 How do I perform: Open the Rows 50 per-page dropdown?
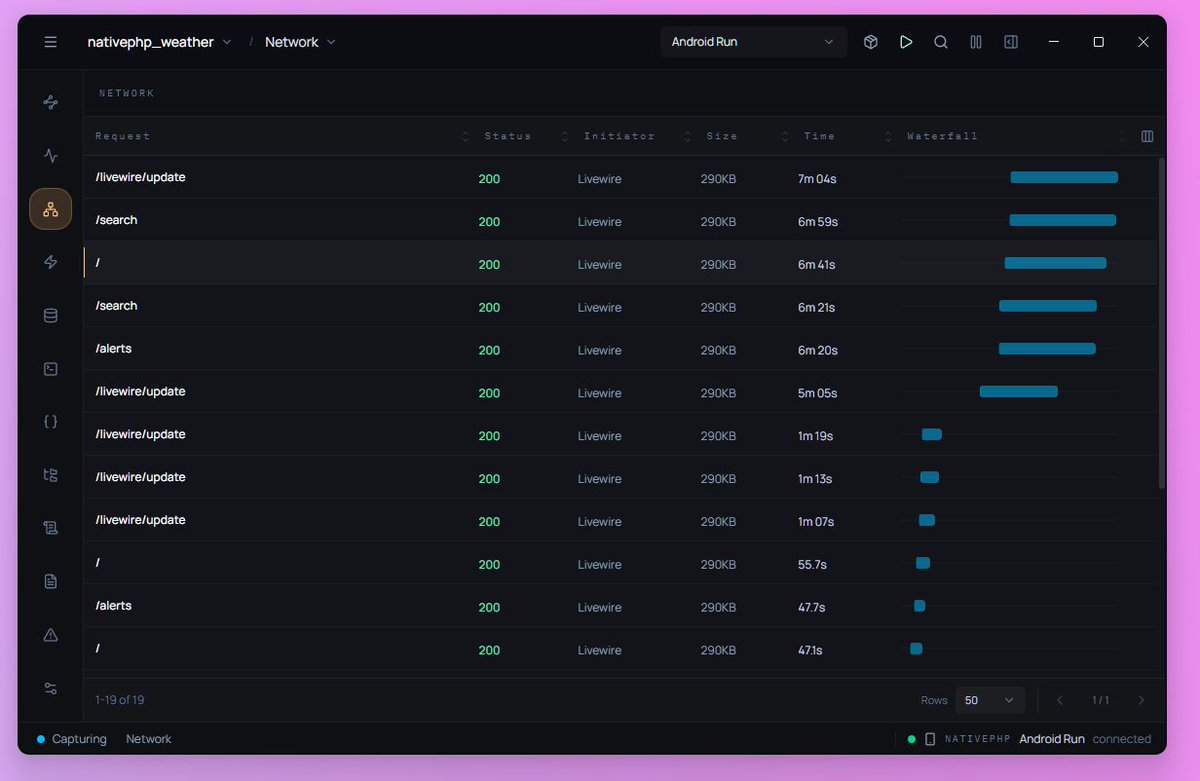click(990, 700)
